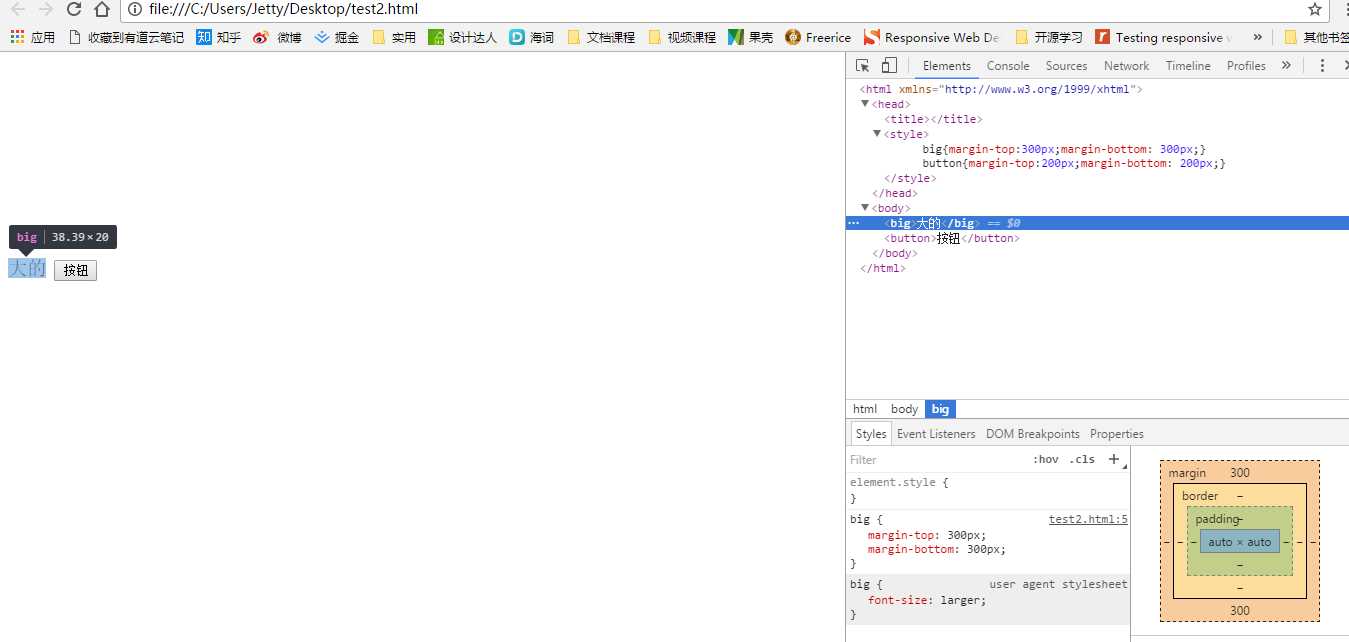The width and height of the screenshot is (1349, 642).
Task: Click the browser Back arrow
Action: click(x=18, y=9)
